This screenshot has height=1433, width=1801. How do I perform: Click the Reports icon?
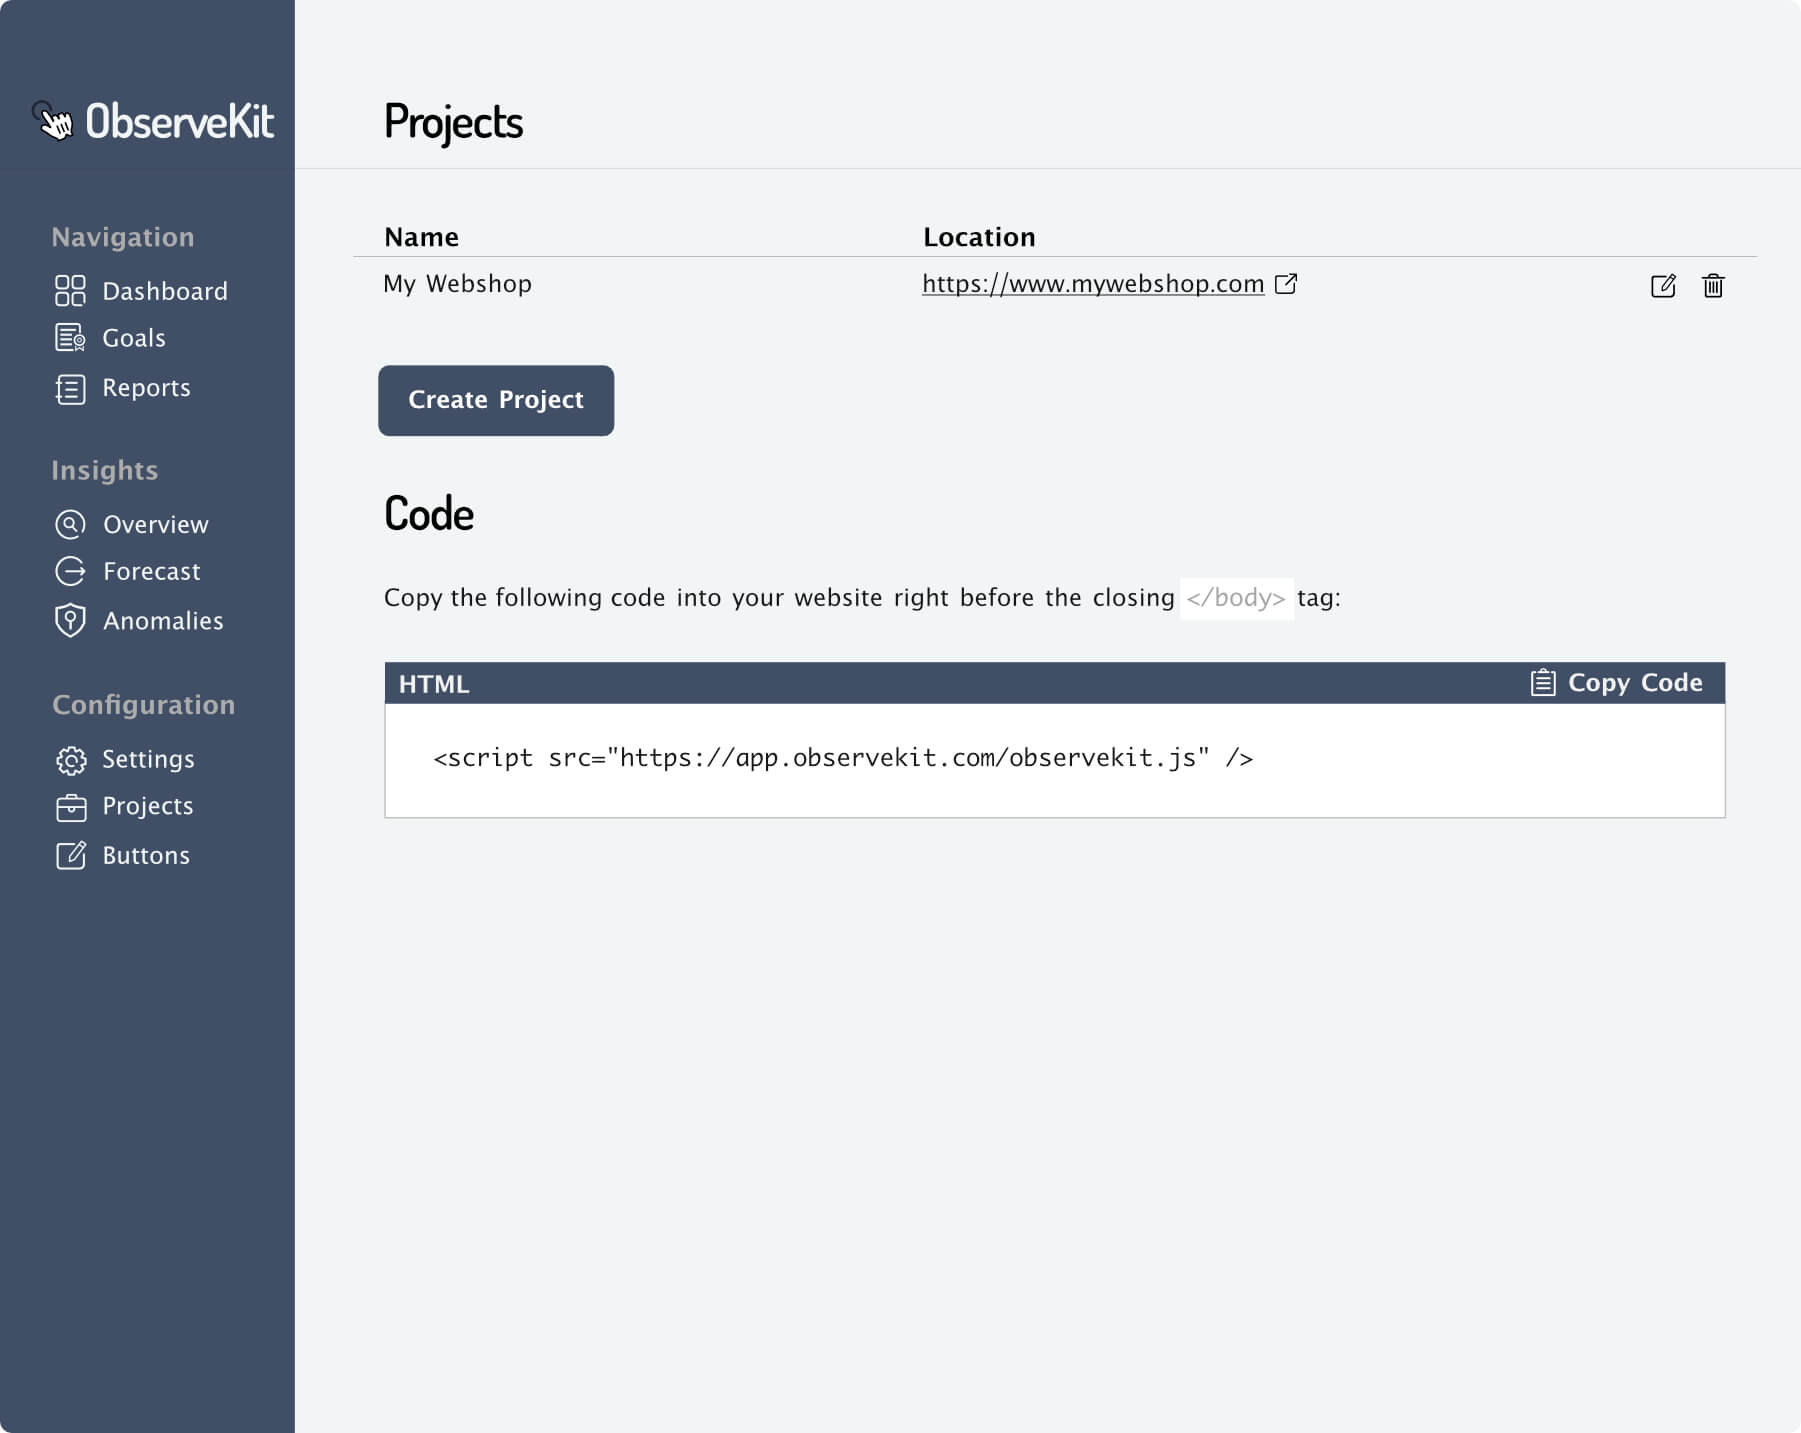70,388
